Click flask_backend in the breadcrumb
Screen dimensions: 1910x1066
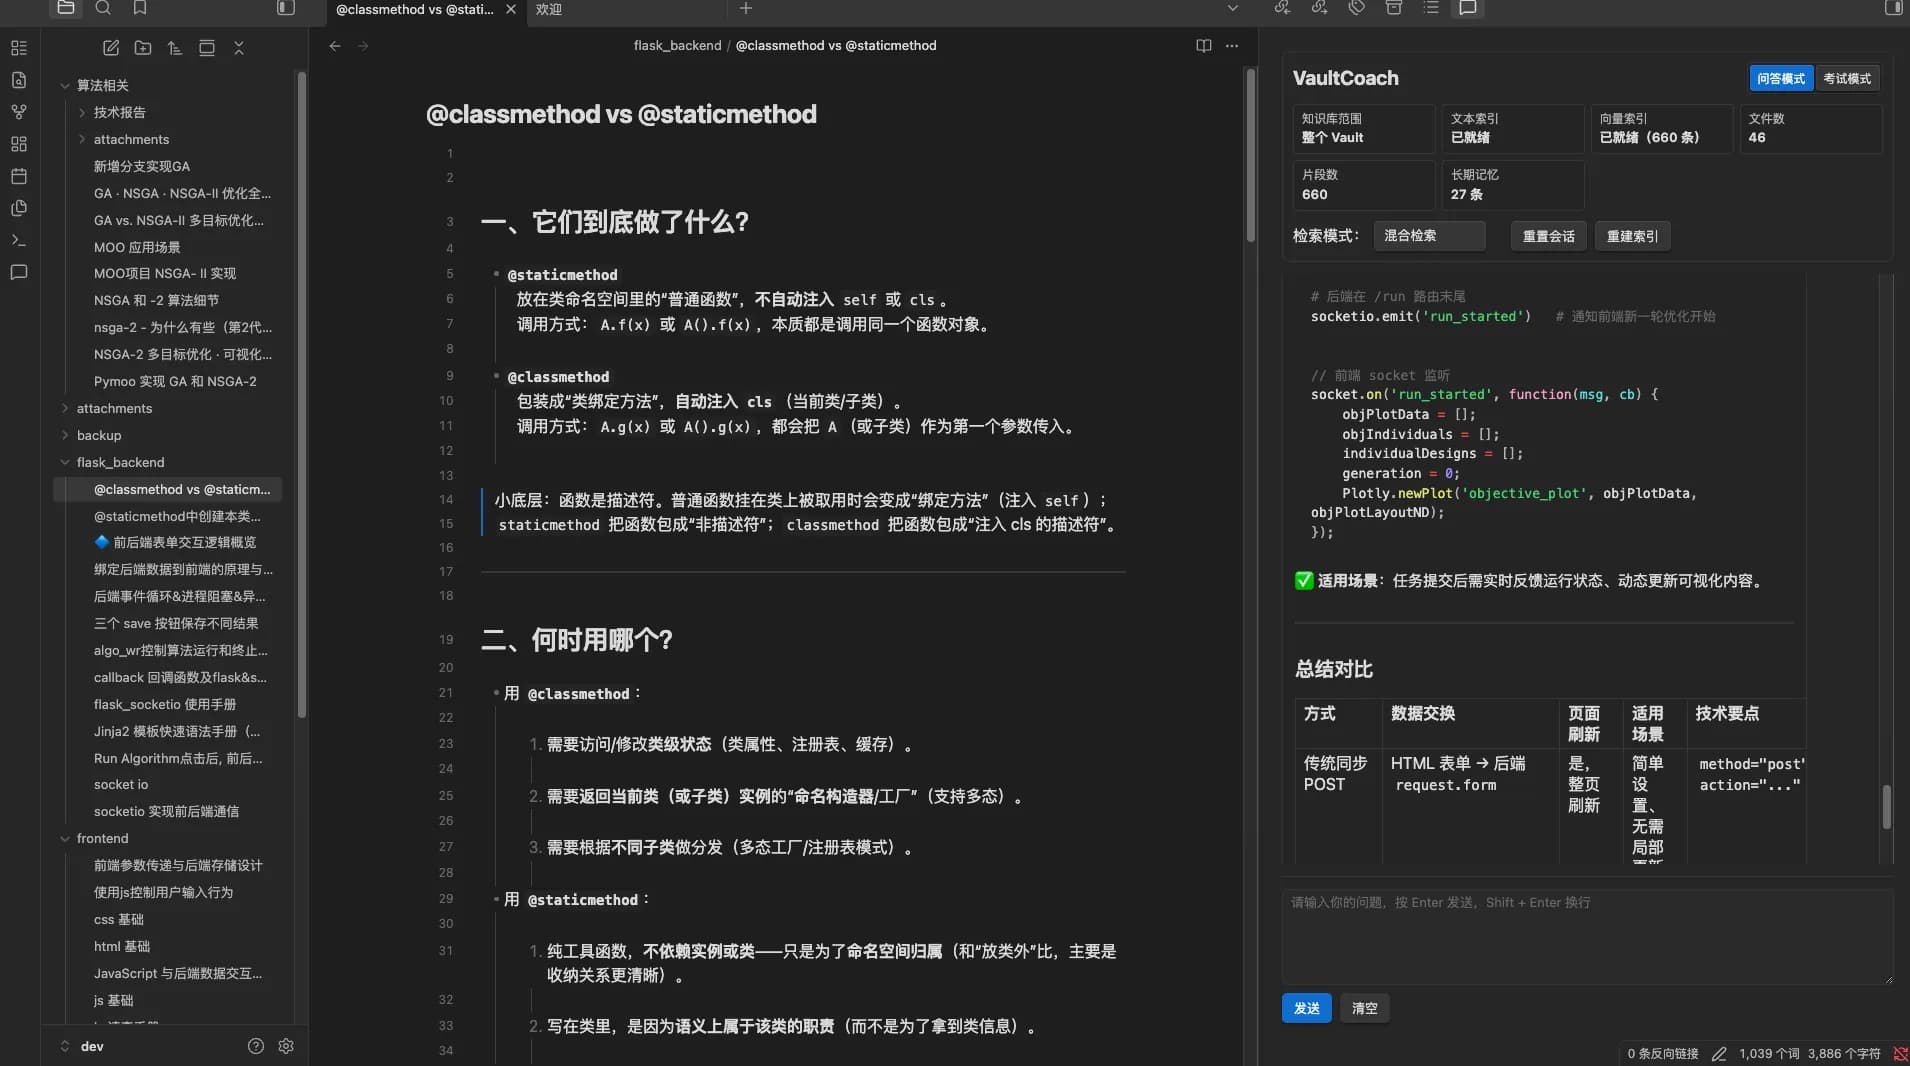pyautogui.click(x=677, y=46)
